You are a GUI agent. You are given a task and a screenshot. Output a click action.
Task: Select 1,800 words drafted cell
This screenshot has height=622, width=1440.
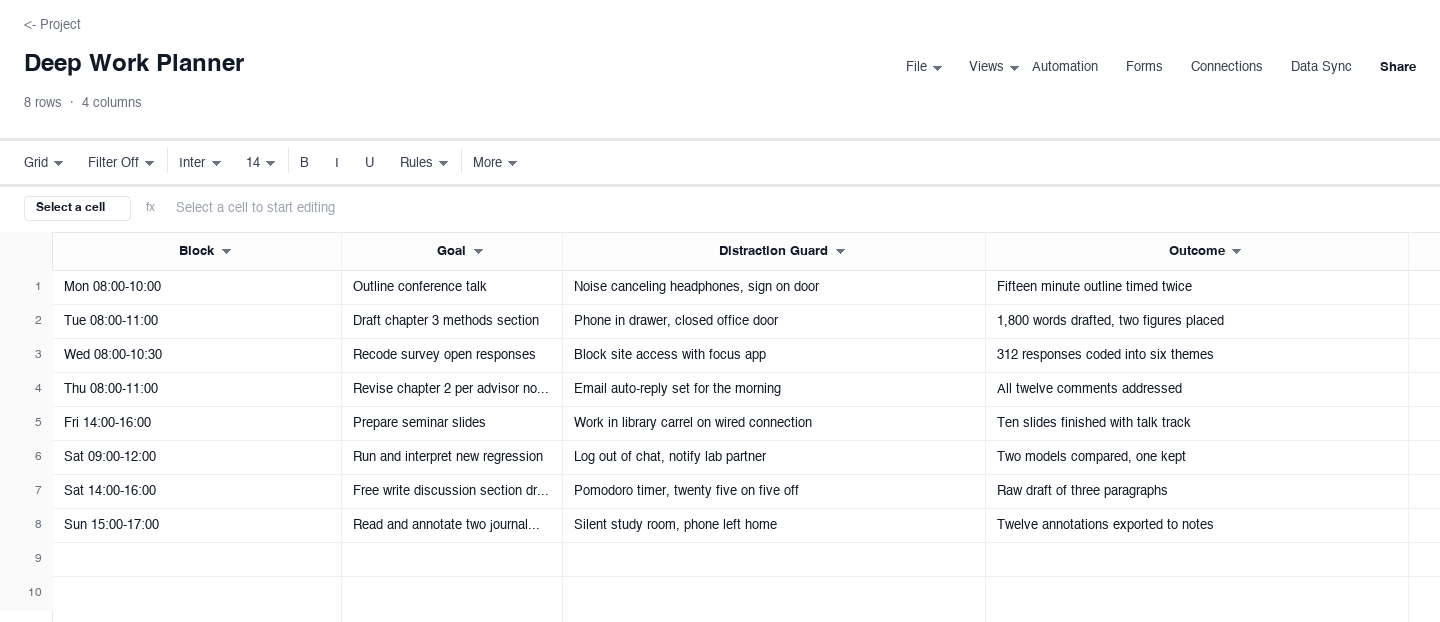(x=1197, y=321)
